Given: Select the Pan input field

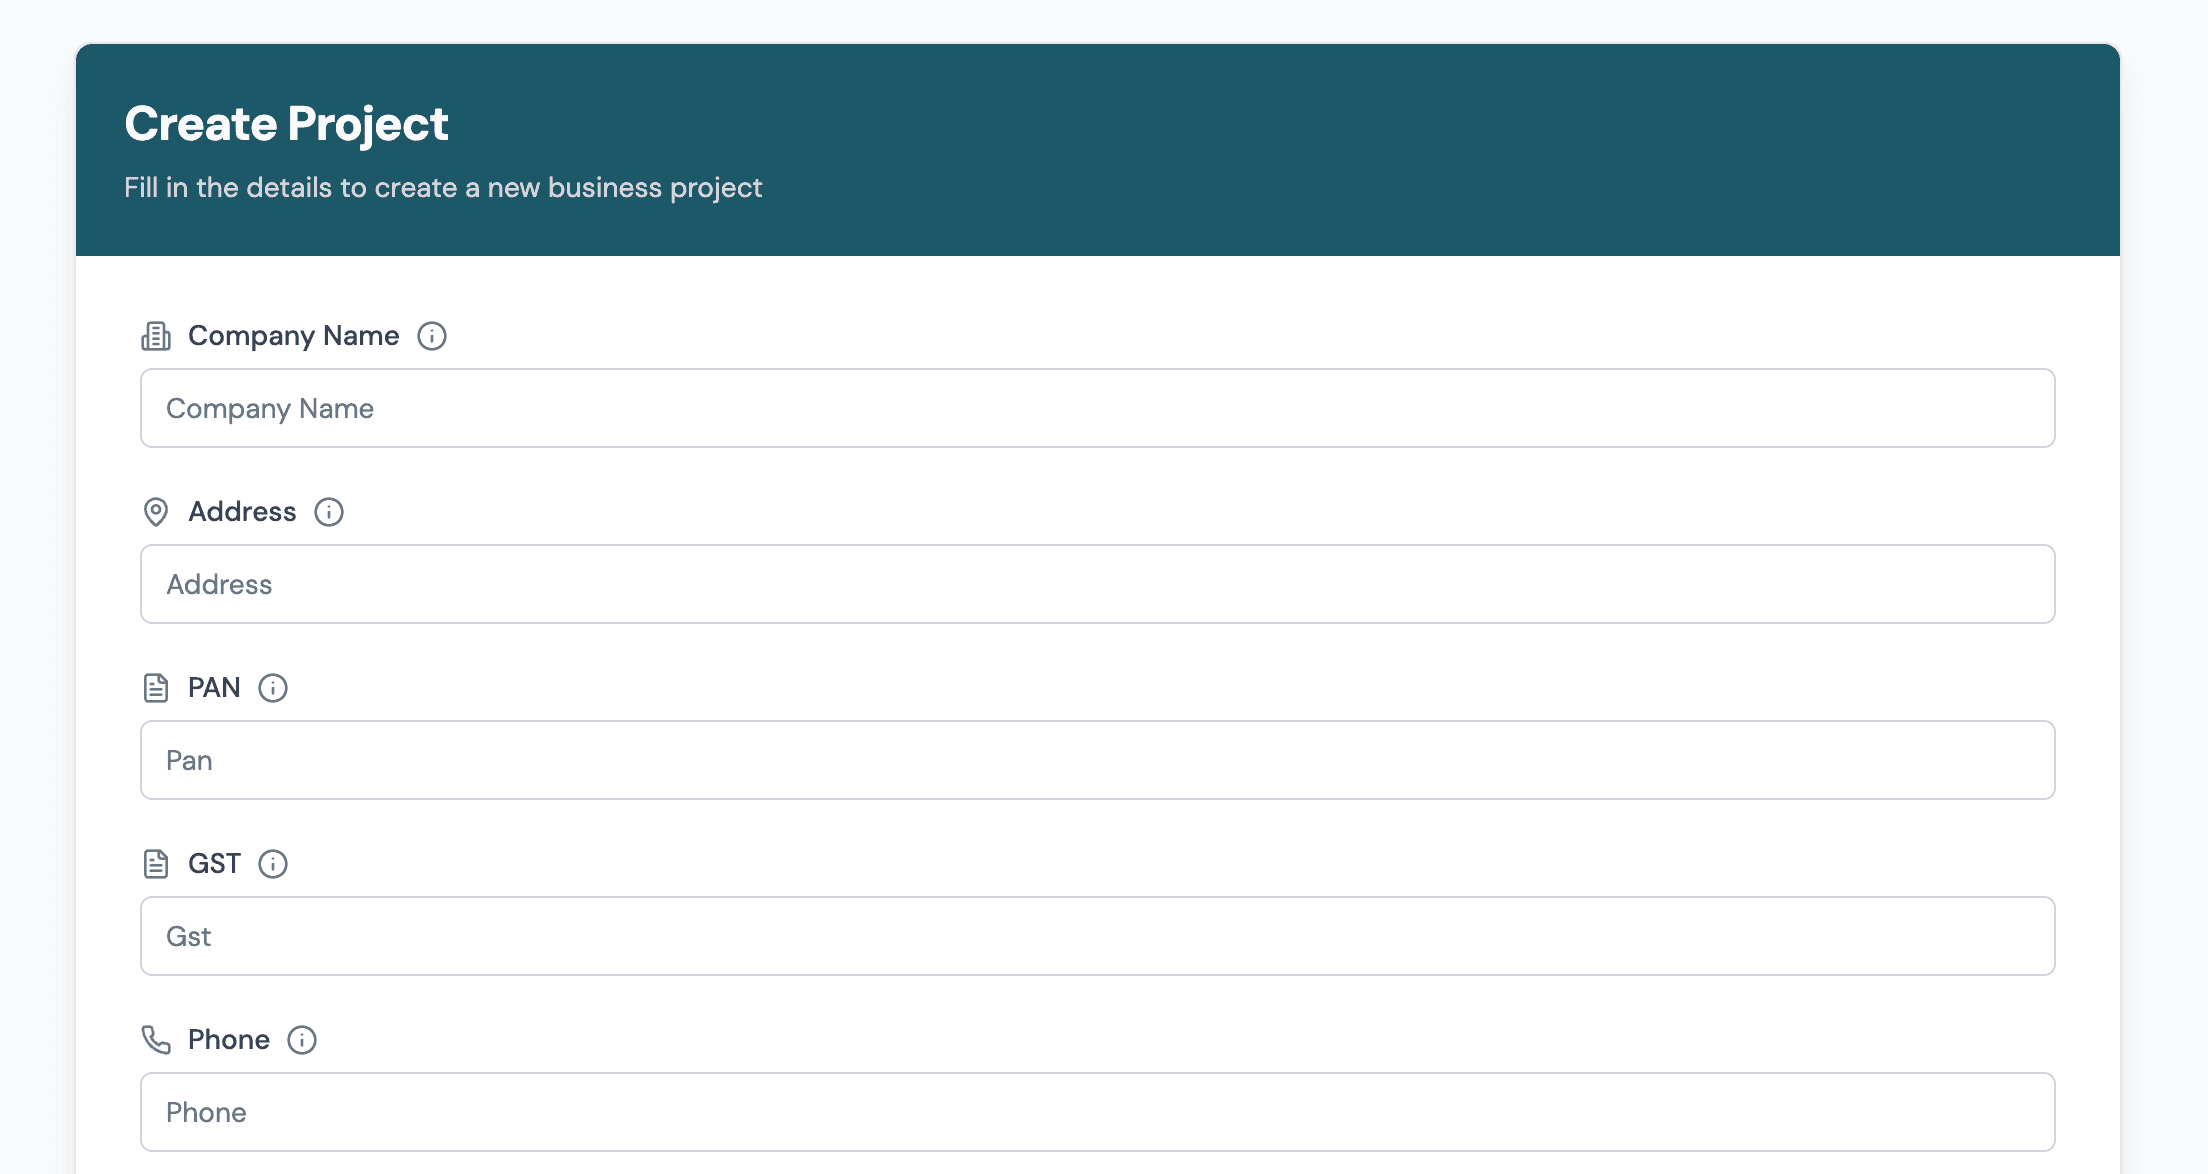Looking at the screenshot, I should pos(1097,760).
